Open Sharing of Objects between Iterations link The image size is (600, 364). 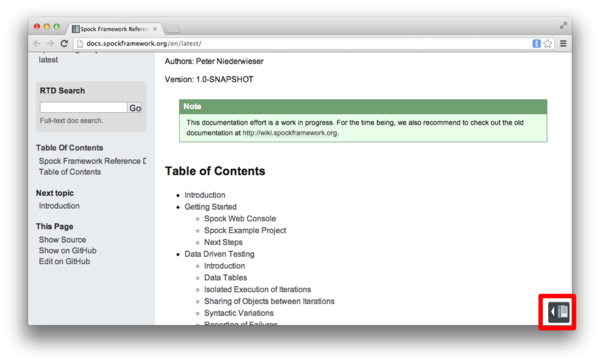pyautogui.click(x=269, y=302)
